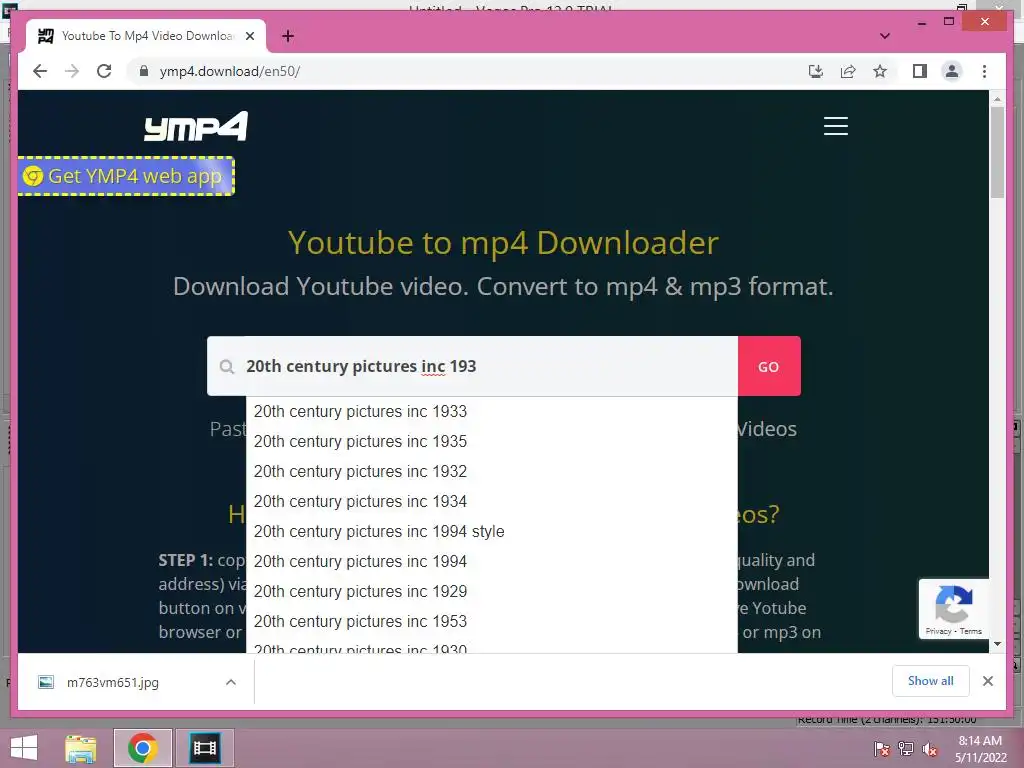This screenshot has width=1024, height=768.
Task: Open tab search chevron in title bar
Action: click(885, 36)
